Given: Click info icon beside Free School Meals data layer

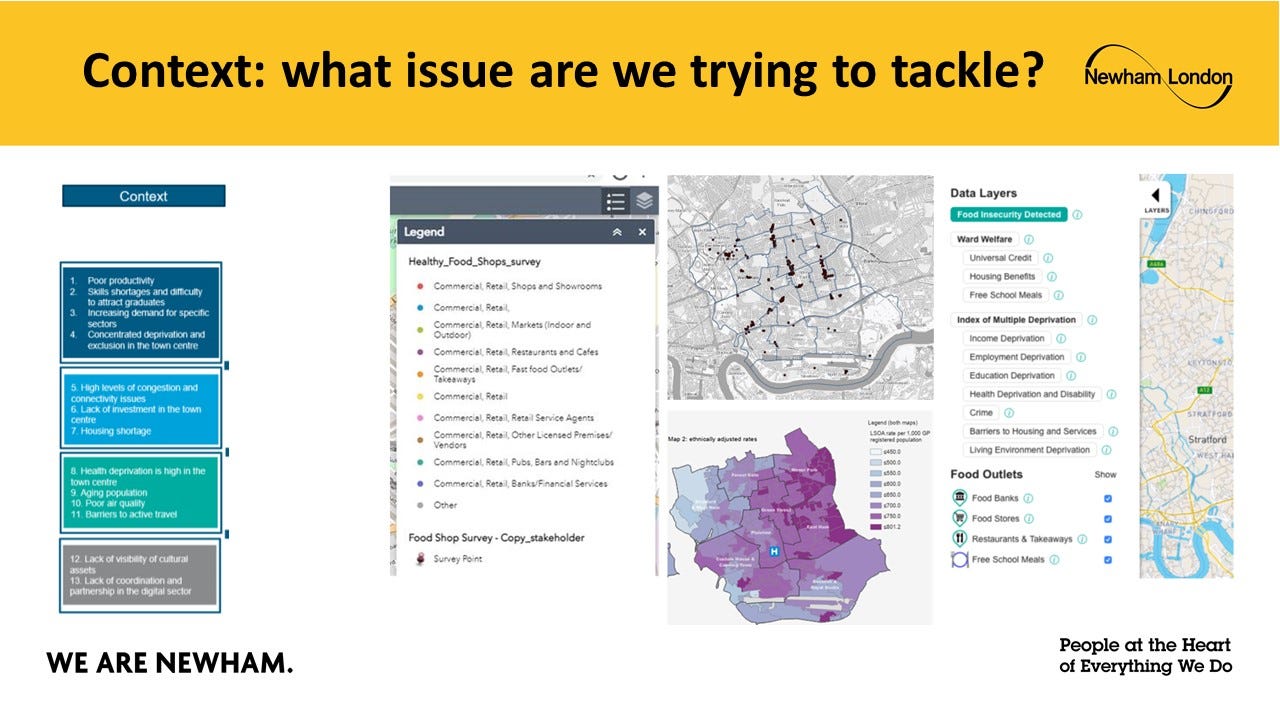Looking at the screenshot, I should tap(1058, 295).
